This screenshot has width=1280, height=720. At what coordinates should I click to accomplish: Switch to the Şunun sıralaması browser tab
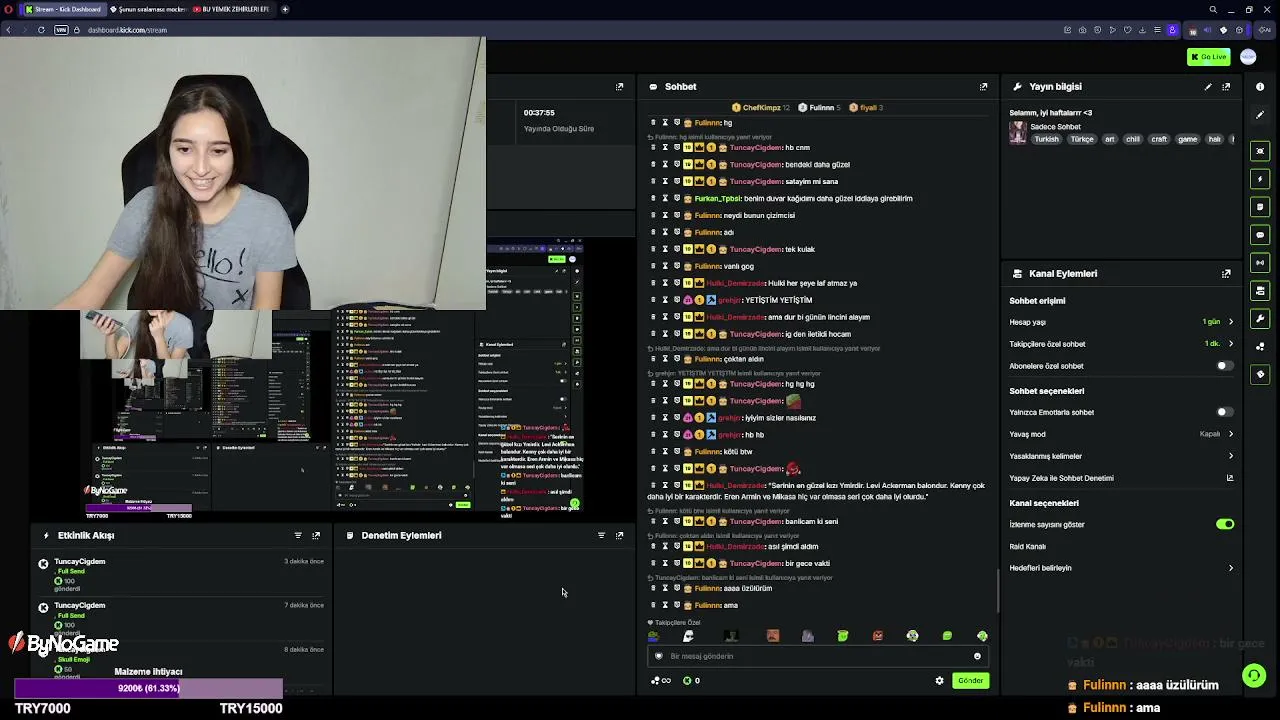point(149,9)
